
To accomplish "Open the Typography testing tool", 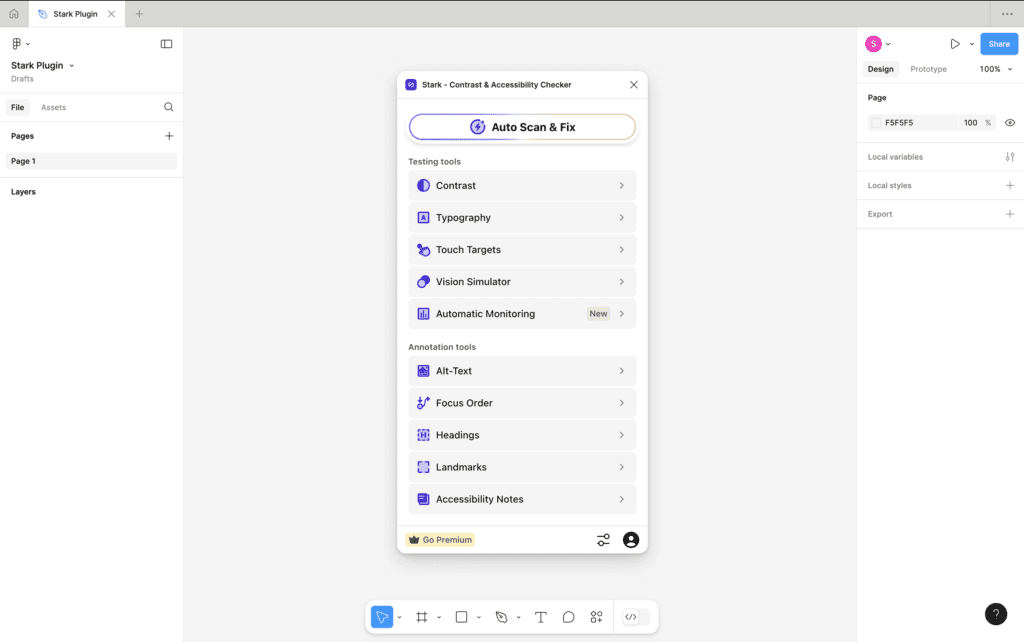I will [x=522, y=217].
